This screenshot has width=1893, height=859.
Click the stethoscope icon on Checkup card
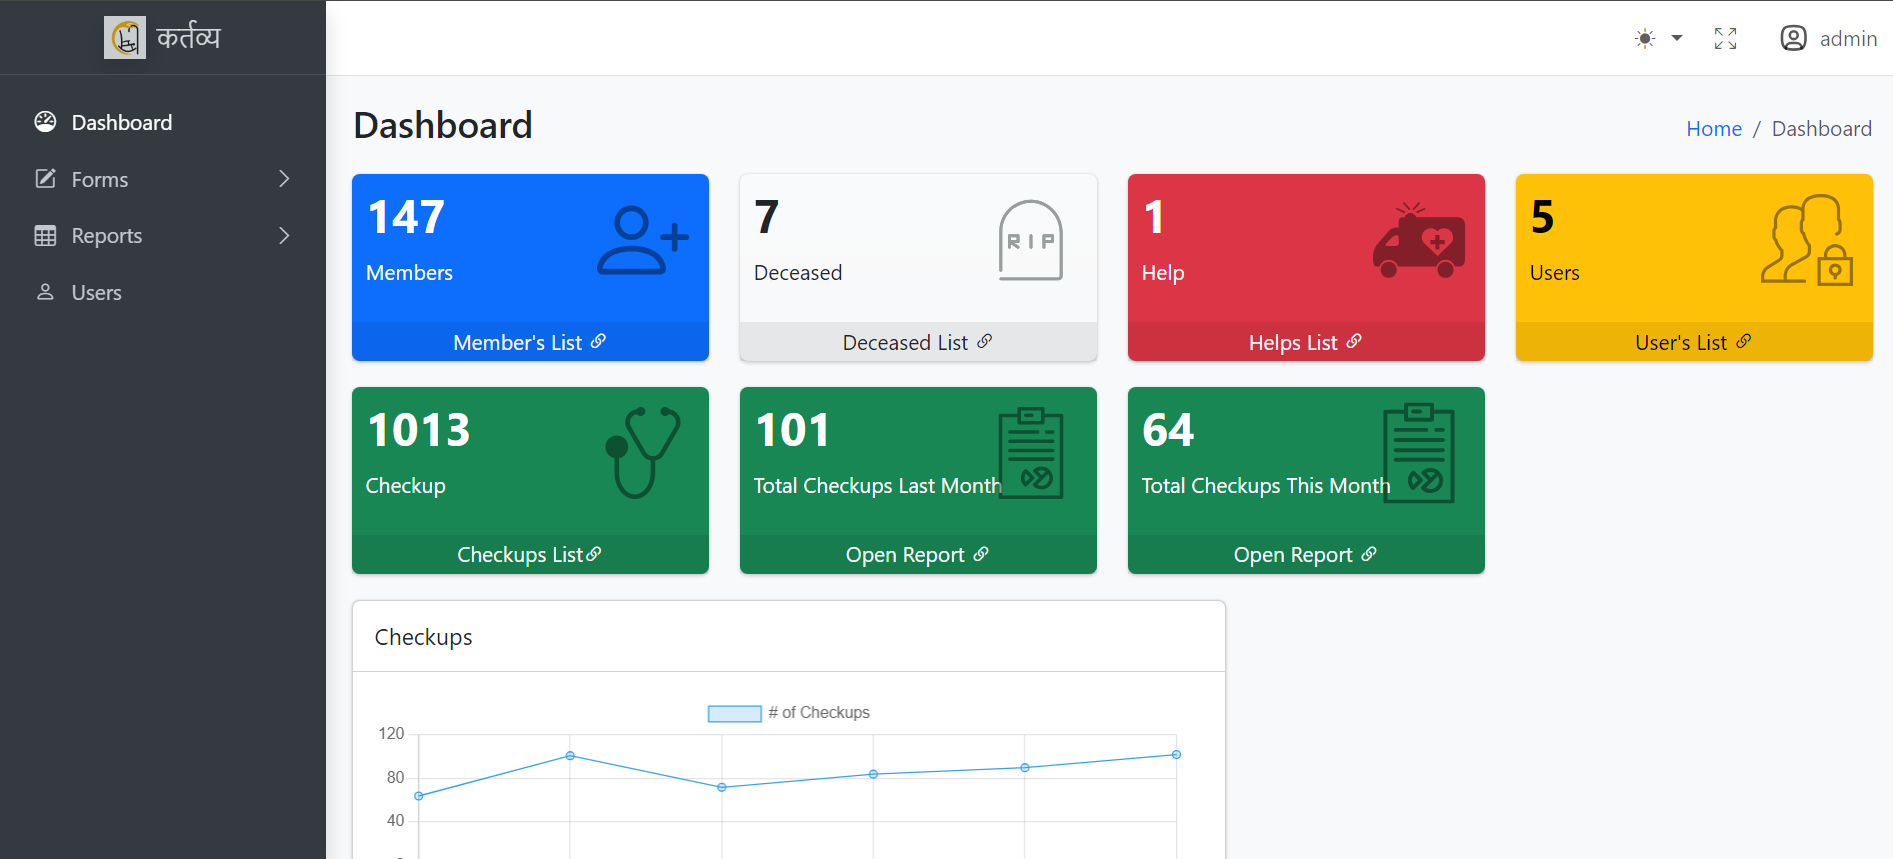[x=642, y=452]
